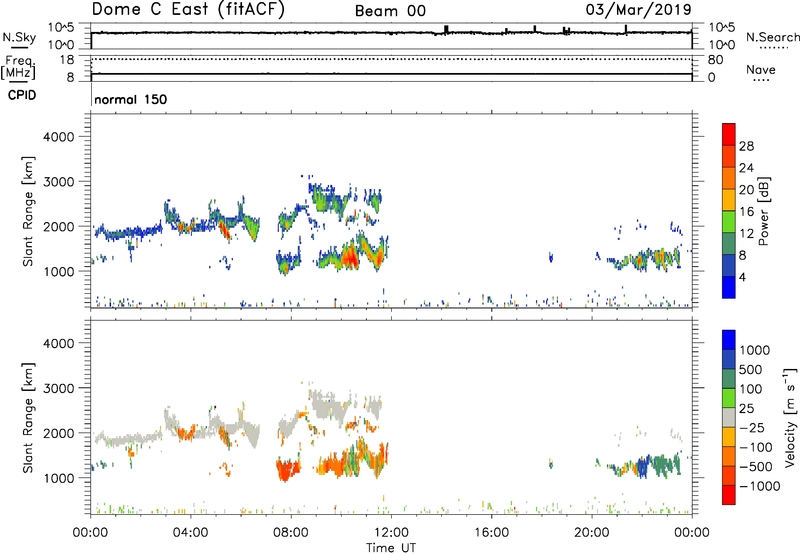Click the '16' label on power colorbar
Screen dimensions: 800x554
click(x=746, y=212)
